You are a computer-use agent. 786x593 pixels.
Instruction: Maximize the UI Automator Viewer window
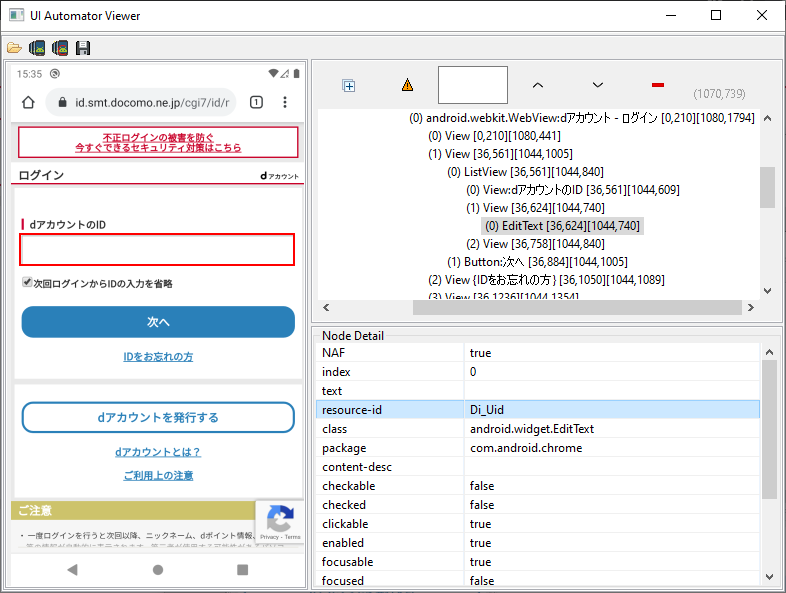pos(716,16)
